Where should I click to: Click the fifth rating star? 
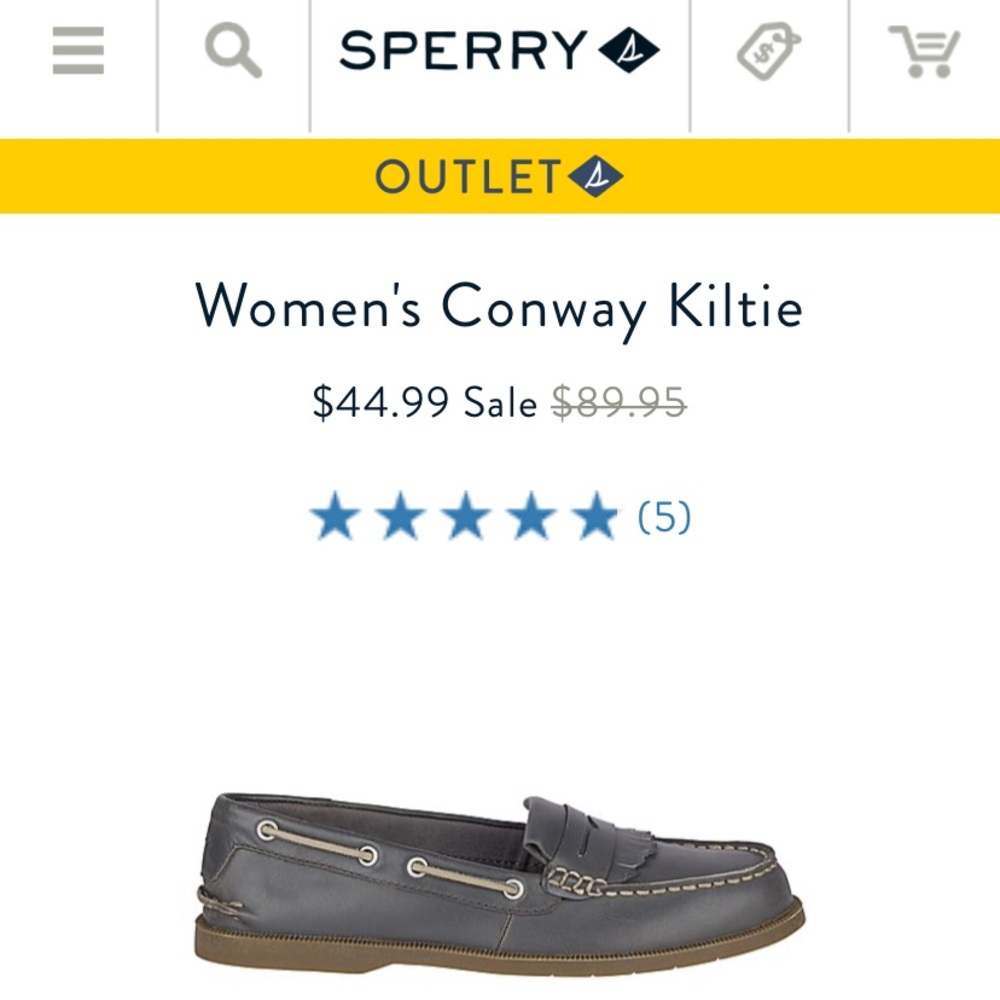[x=595, y=515]
